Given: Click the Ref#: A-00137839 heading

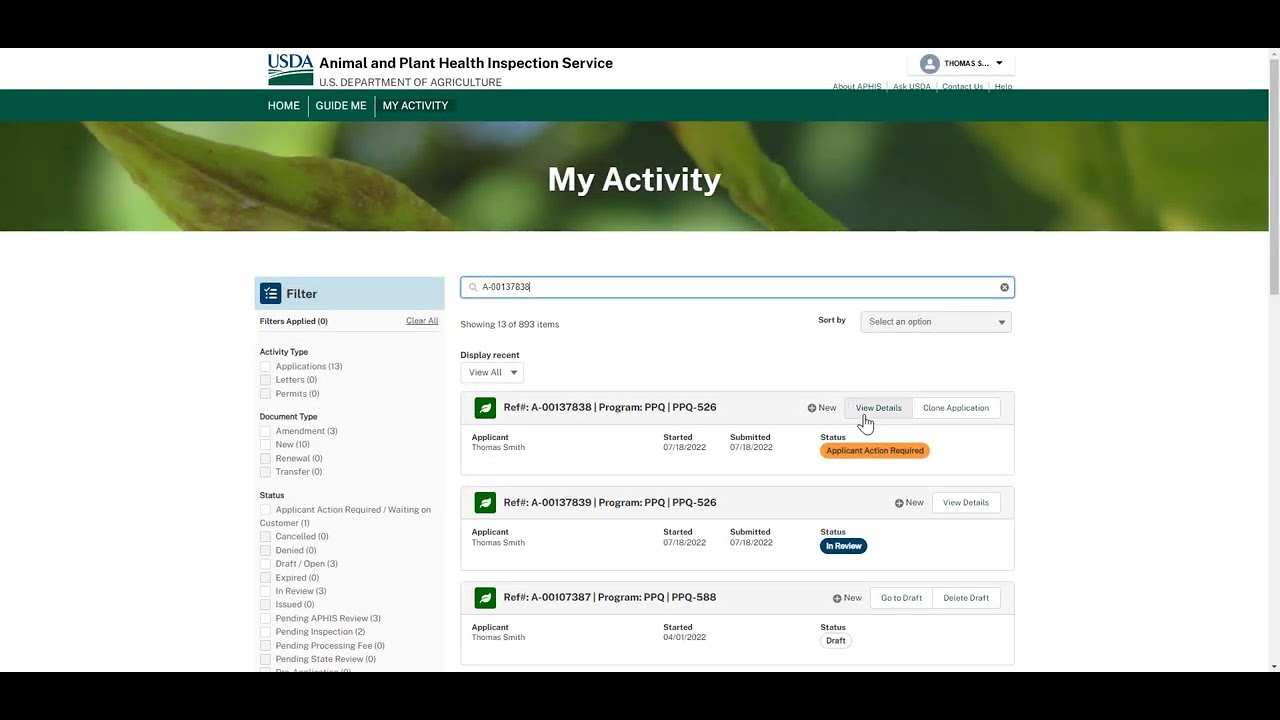Looking at the screenshot, I should point(610,503).
